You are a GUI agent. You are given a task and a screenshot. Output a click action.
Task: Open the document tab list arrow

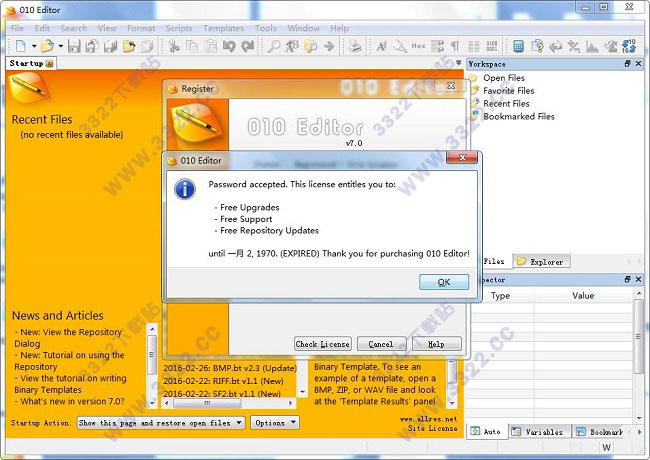pos(458,63)
